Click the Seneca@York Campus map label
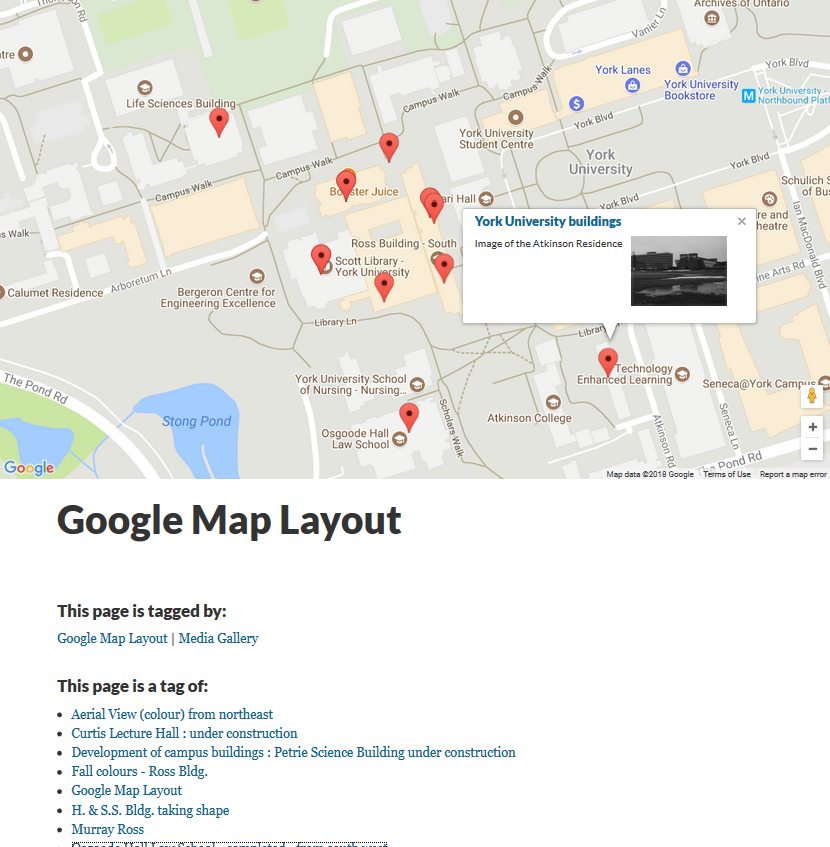Viewport: 830px width, 847px height. click(759, 384)
